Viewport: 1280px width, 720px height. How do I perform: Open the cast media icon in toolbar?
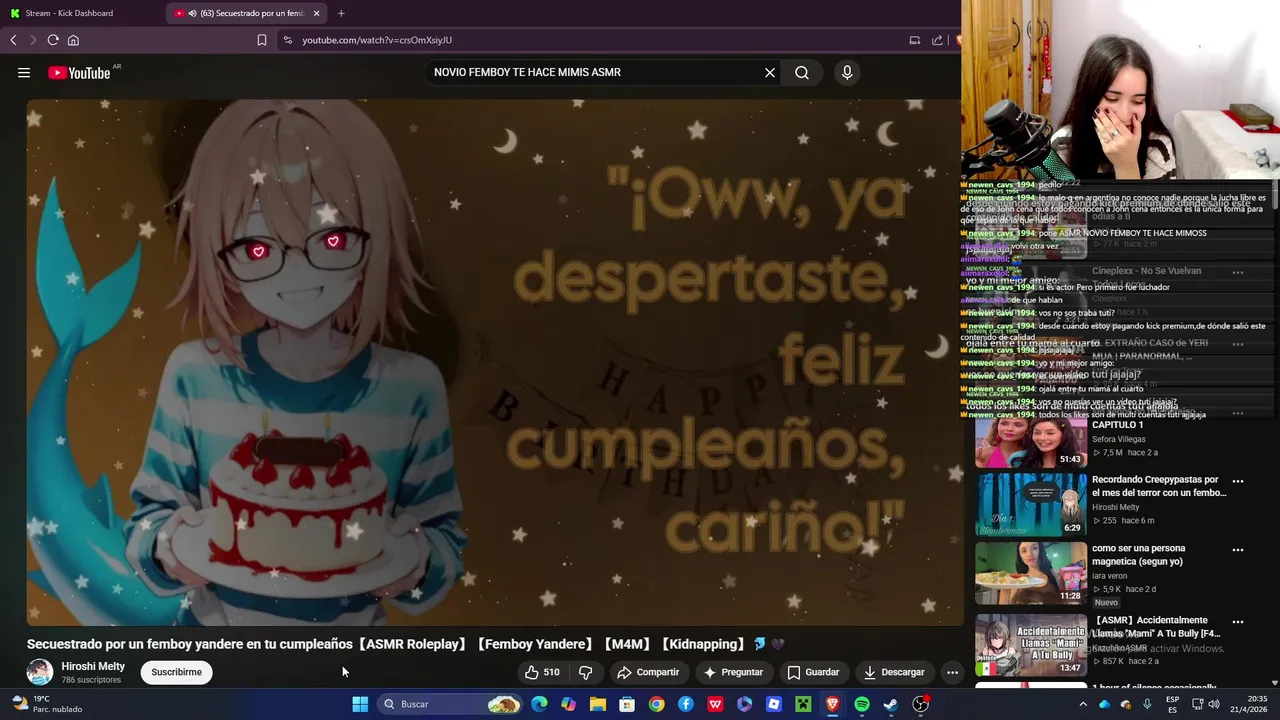914,40
